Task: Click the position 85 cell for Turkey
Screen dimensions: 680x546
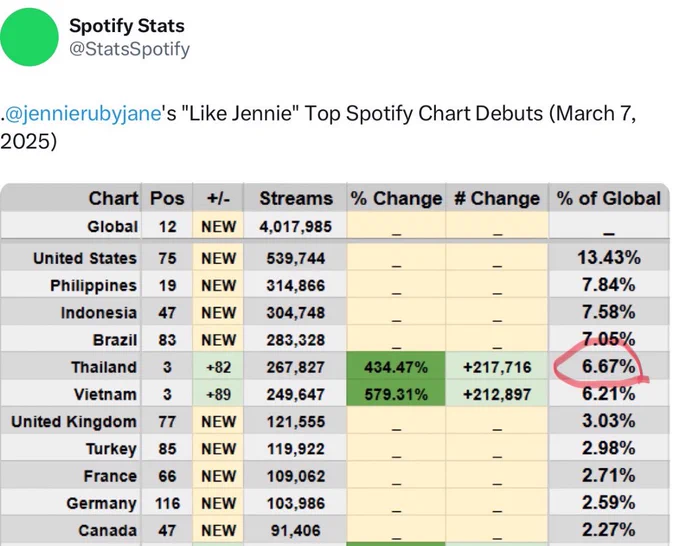Action: click(x=167, y=449)
